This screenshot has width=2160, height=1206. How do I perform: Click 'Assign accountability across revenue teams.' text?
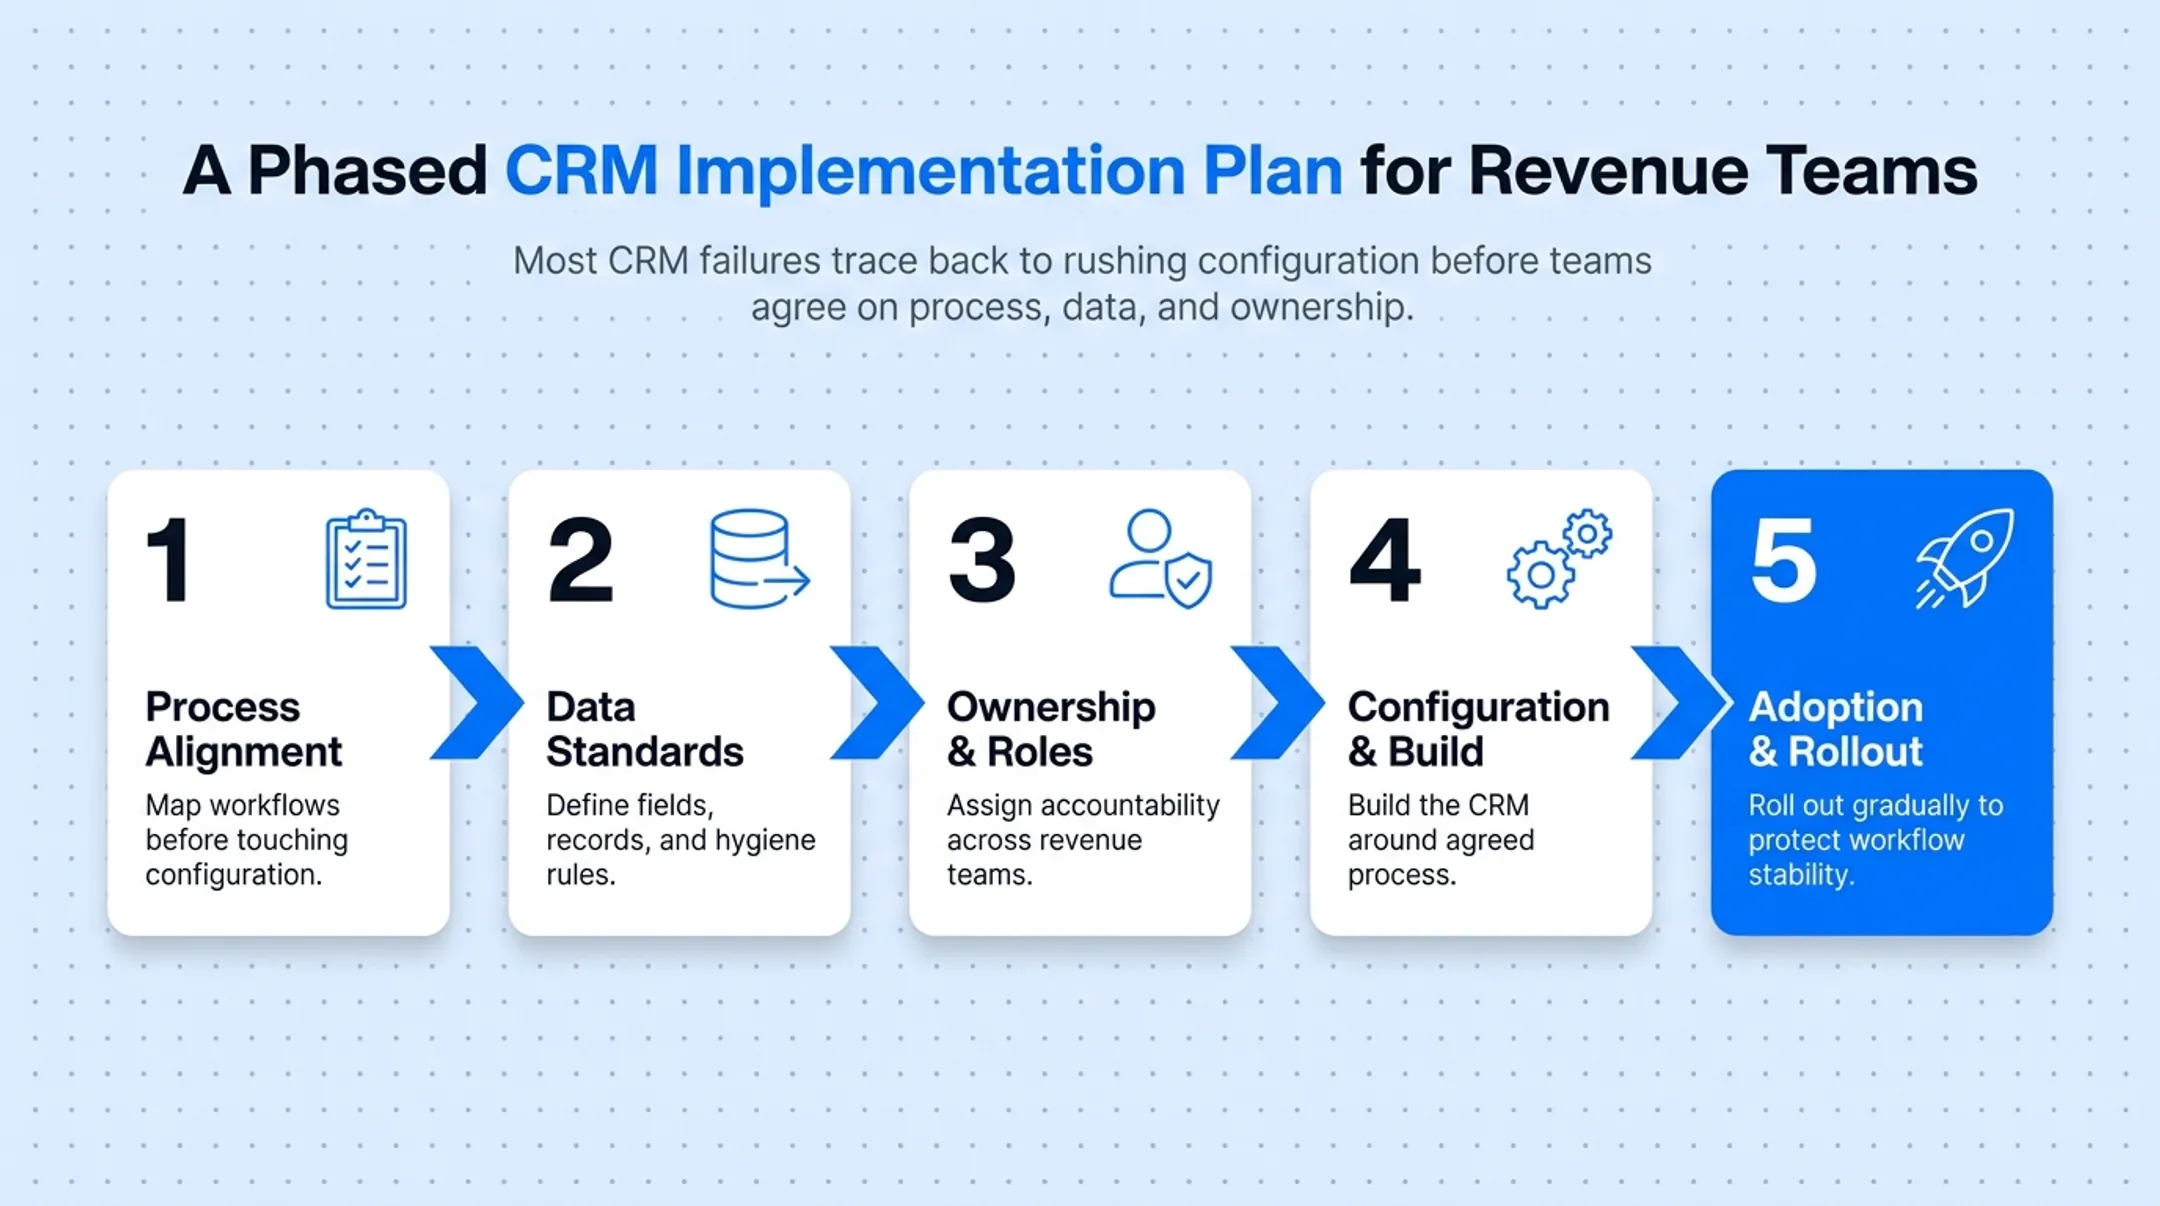point(1083,840)
